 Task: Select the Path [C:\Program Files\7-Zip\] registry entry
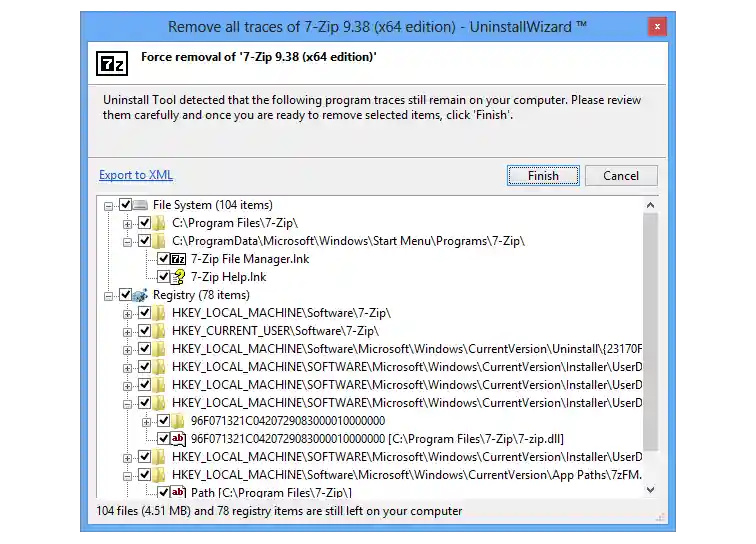pyautogui.click(x=271, y=492)
